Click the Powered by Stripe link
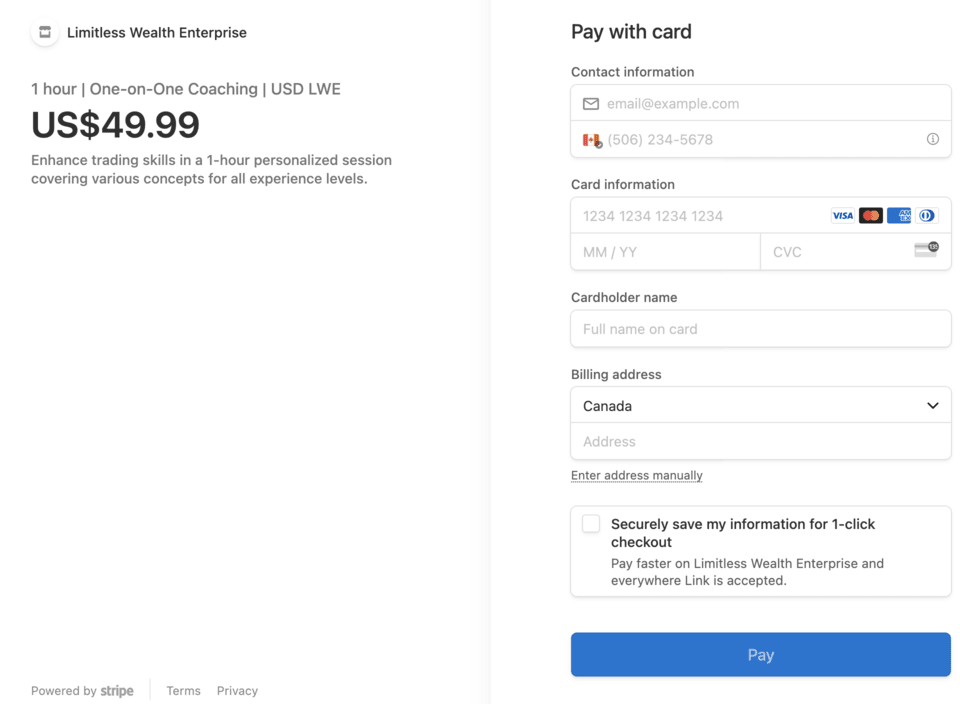The height and width of the screenshot is (704, 960). (x=82, y=691)
